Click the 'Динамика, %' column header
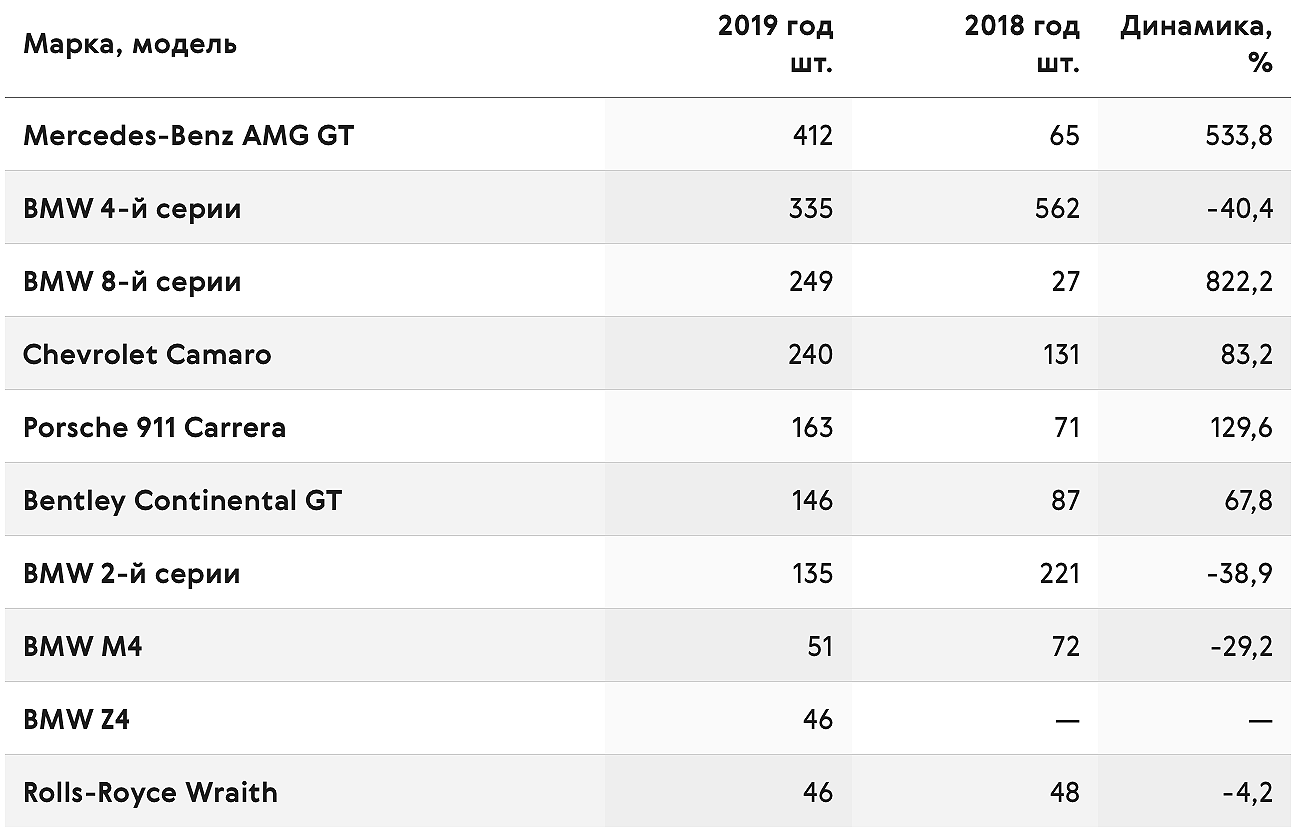This screenshot has height=831, width=1295. [x=1196, y=45]
